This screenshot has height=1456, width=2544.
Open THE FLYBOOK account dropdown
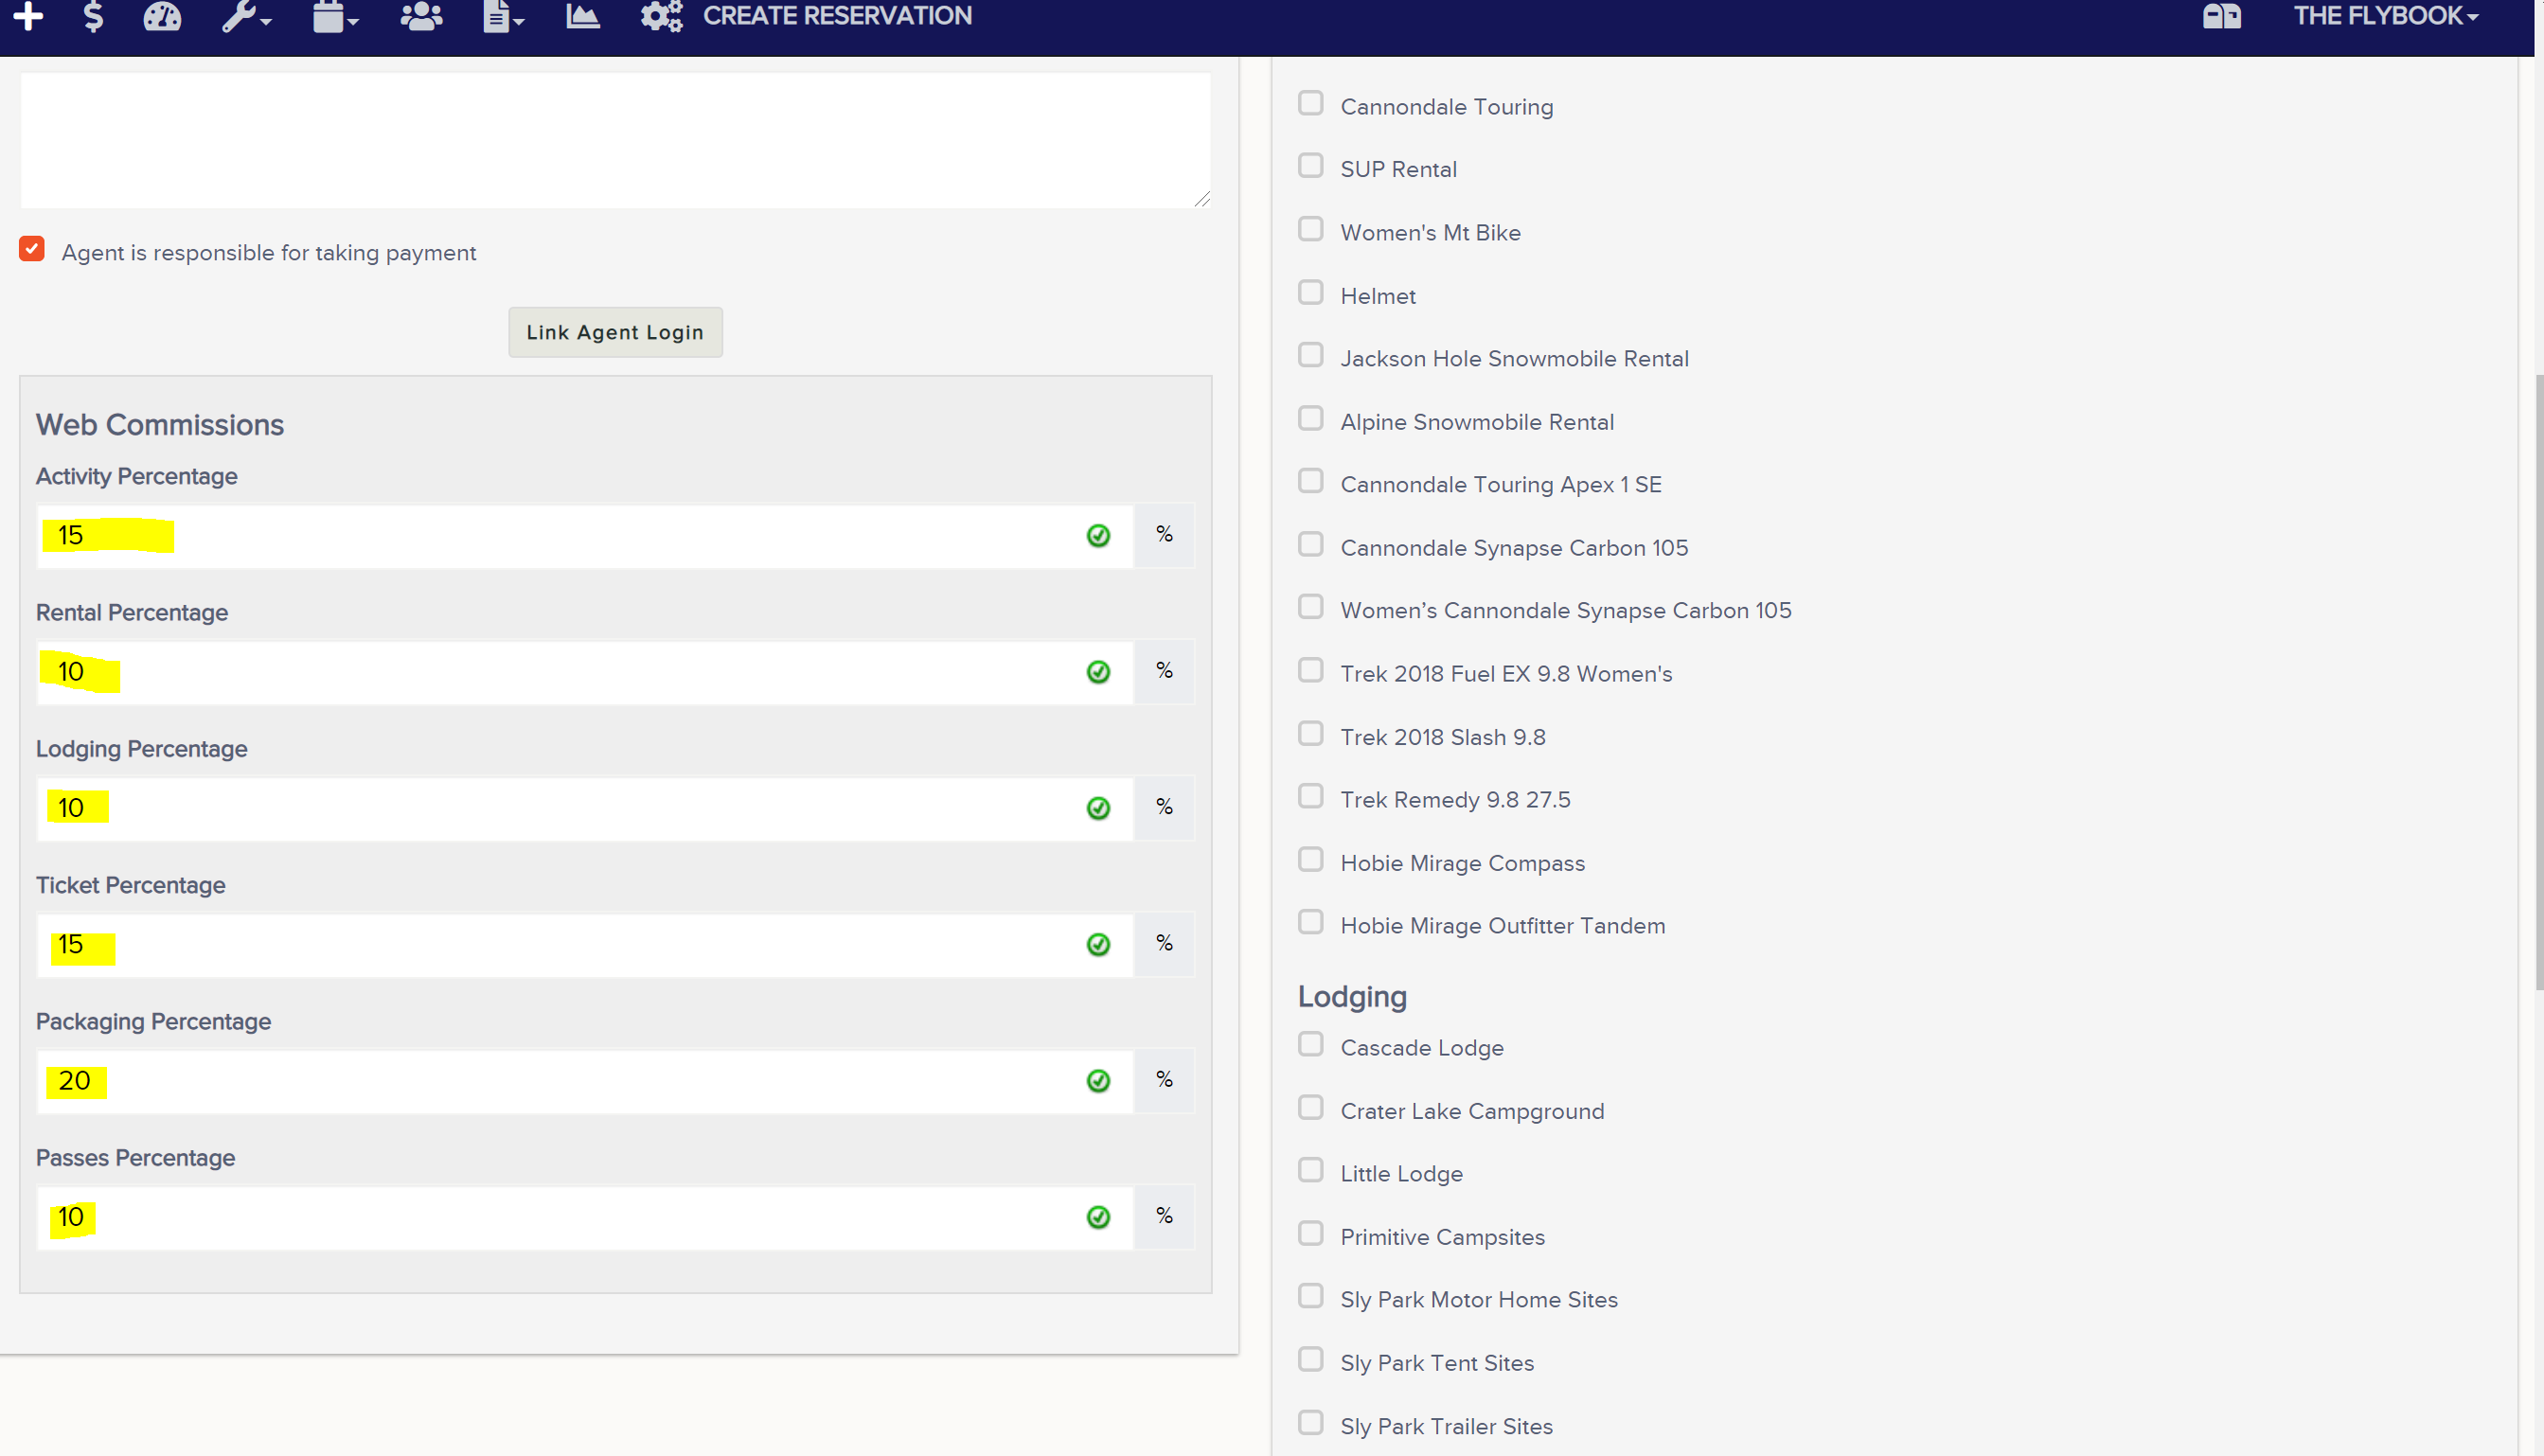point(2385,16)
